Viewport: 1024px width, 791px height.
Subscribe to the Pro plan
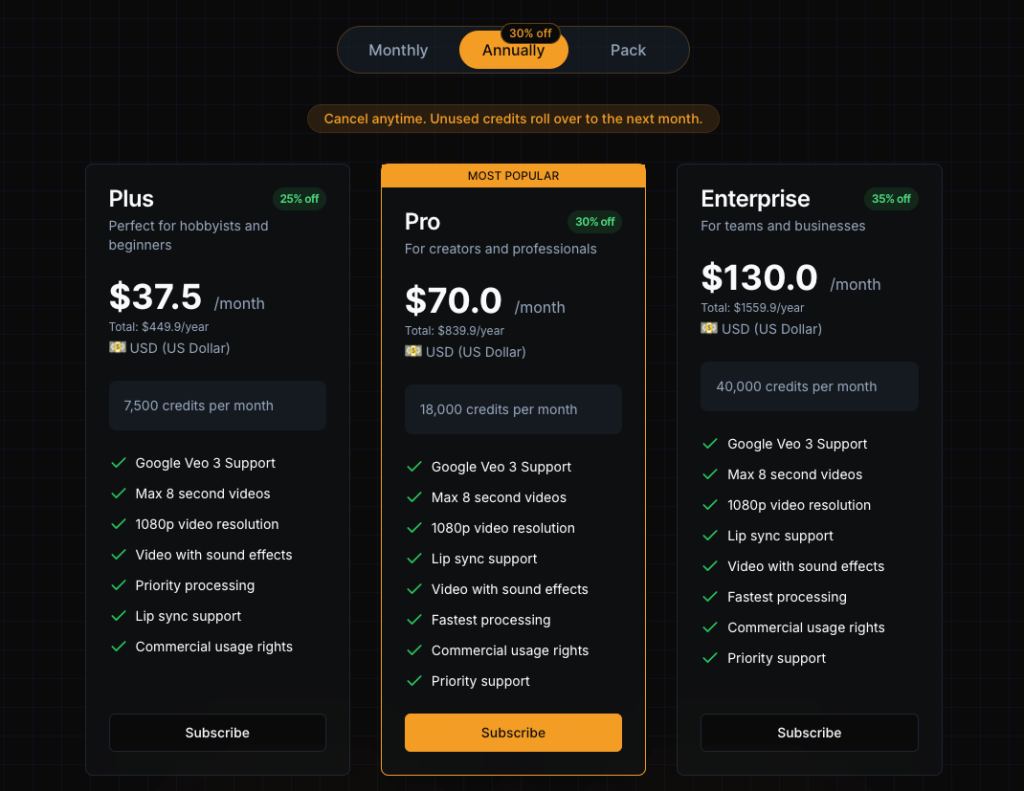click(513, 732)
